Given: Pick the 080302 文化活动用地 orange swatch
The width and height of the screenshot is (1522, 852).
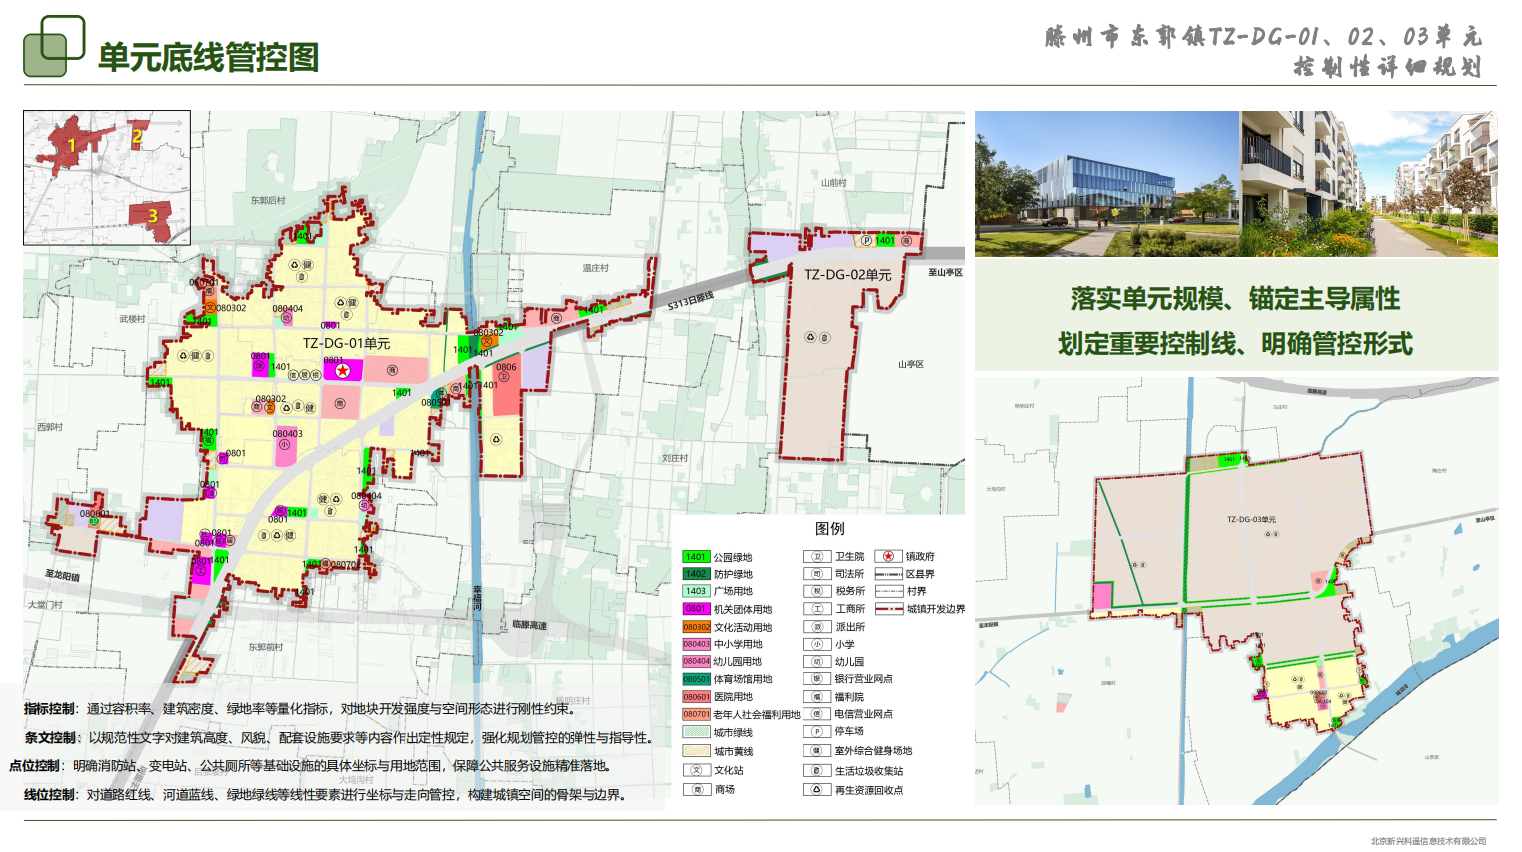Looking at the screenshot, I should pos(696,627).
